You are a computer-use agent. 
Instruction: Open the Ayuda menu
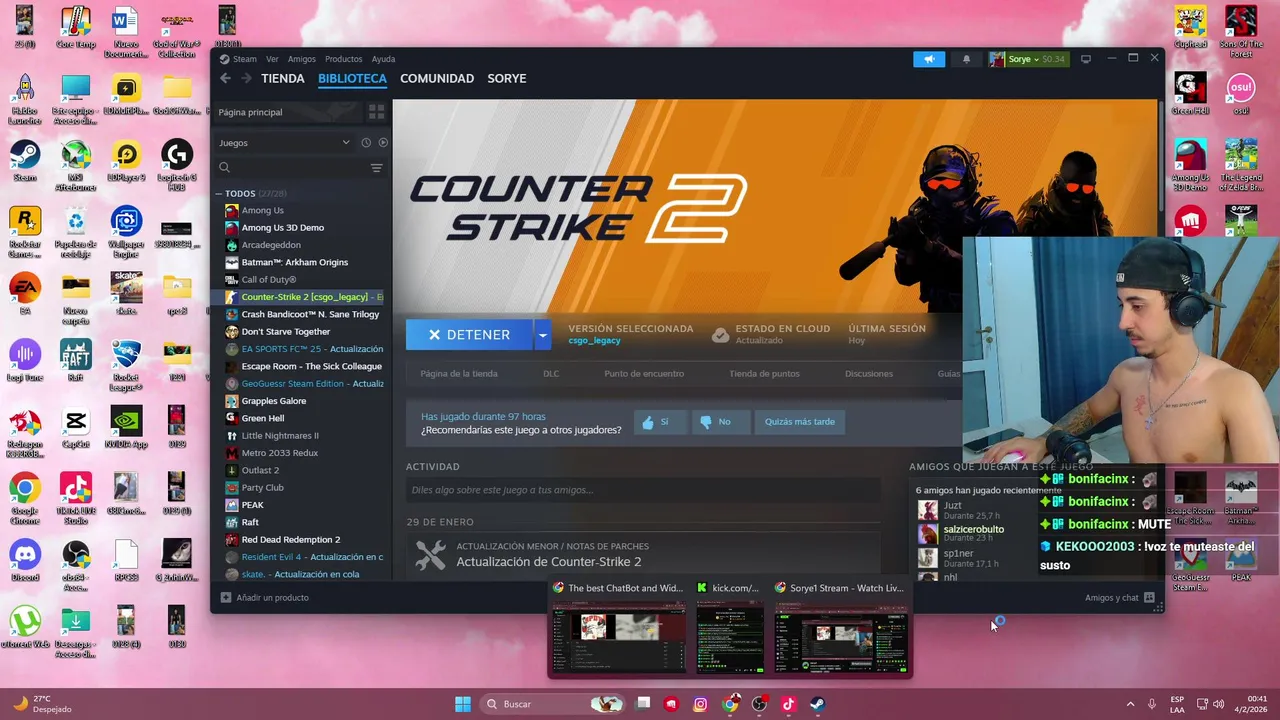383,59
